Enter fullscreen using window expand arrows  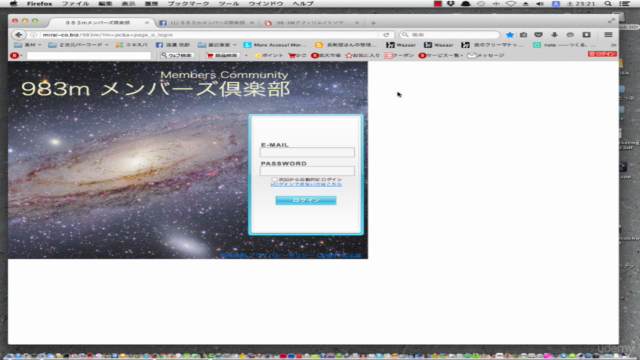611,20
